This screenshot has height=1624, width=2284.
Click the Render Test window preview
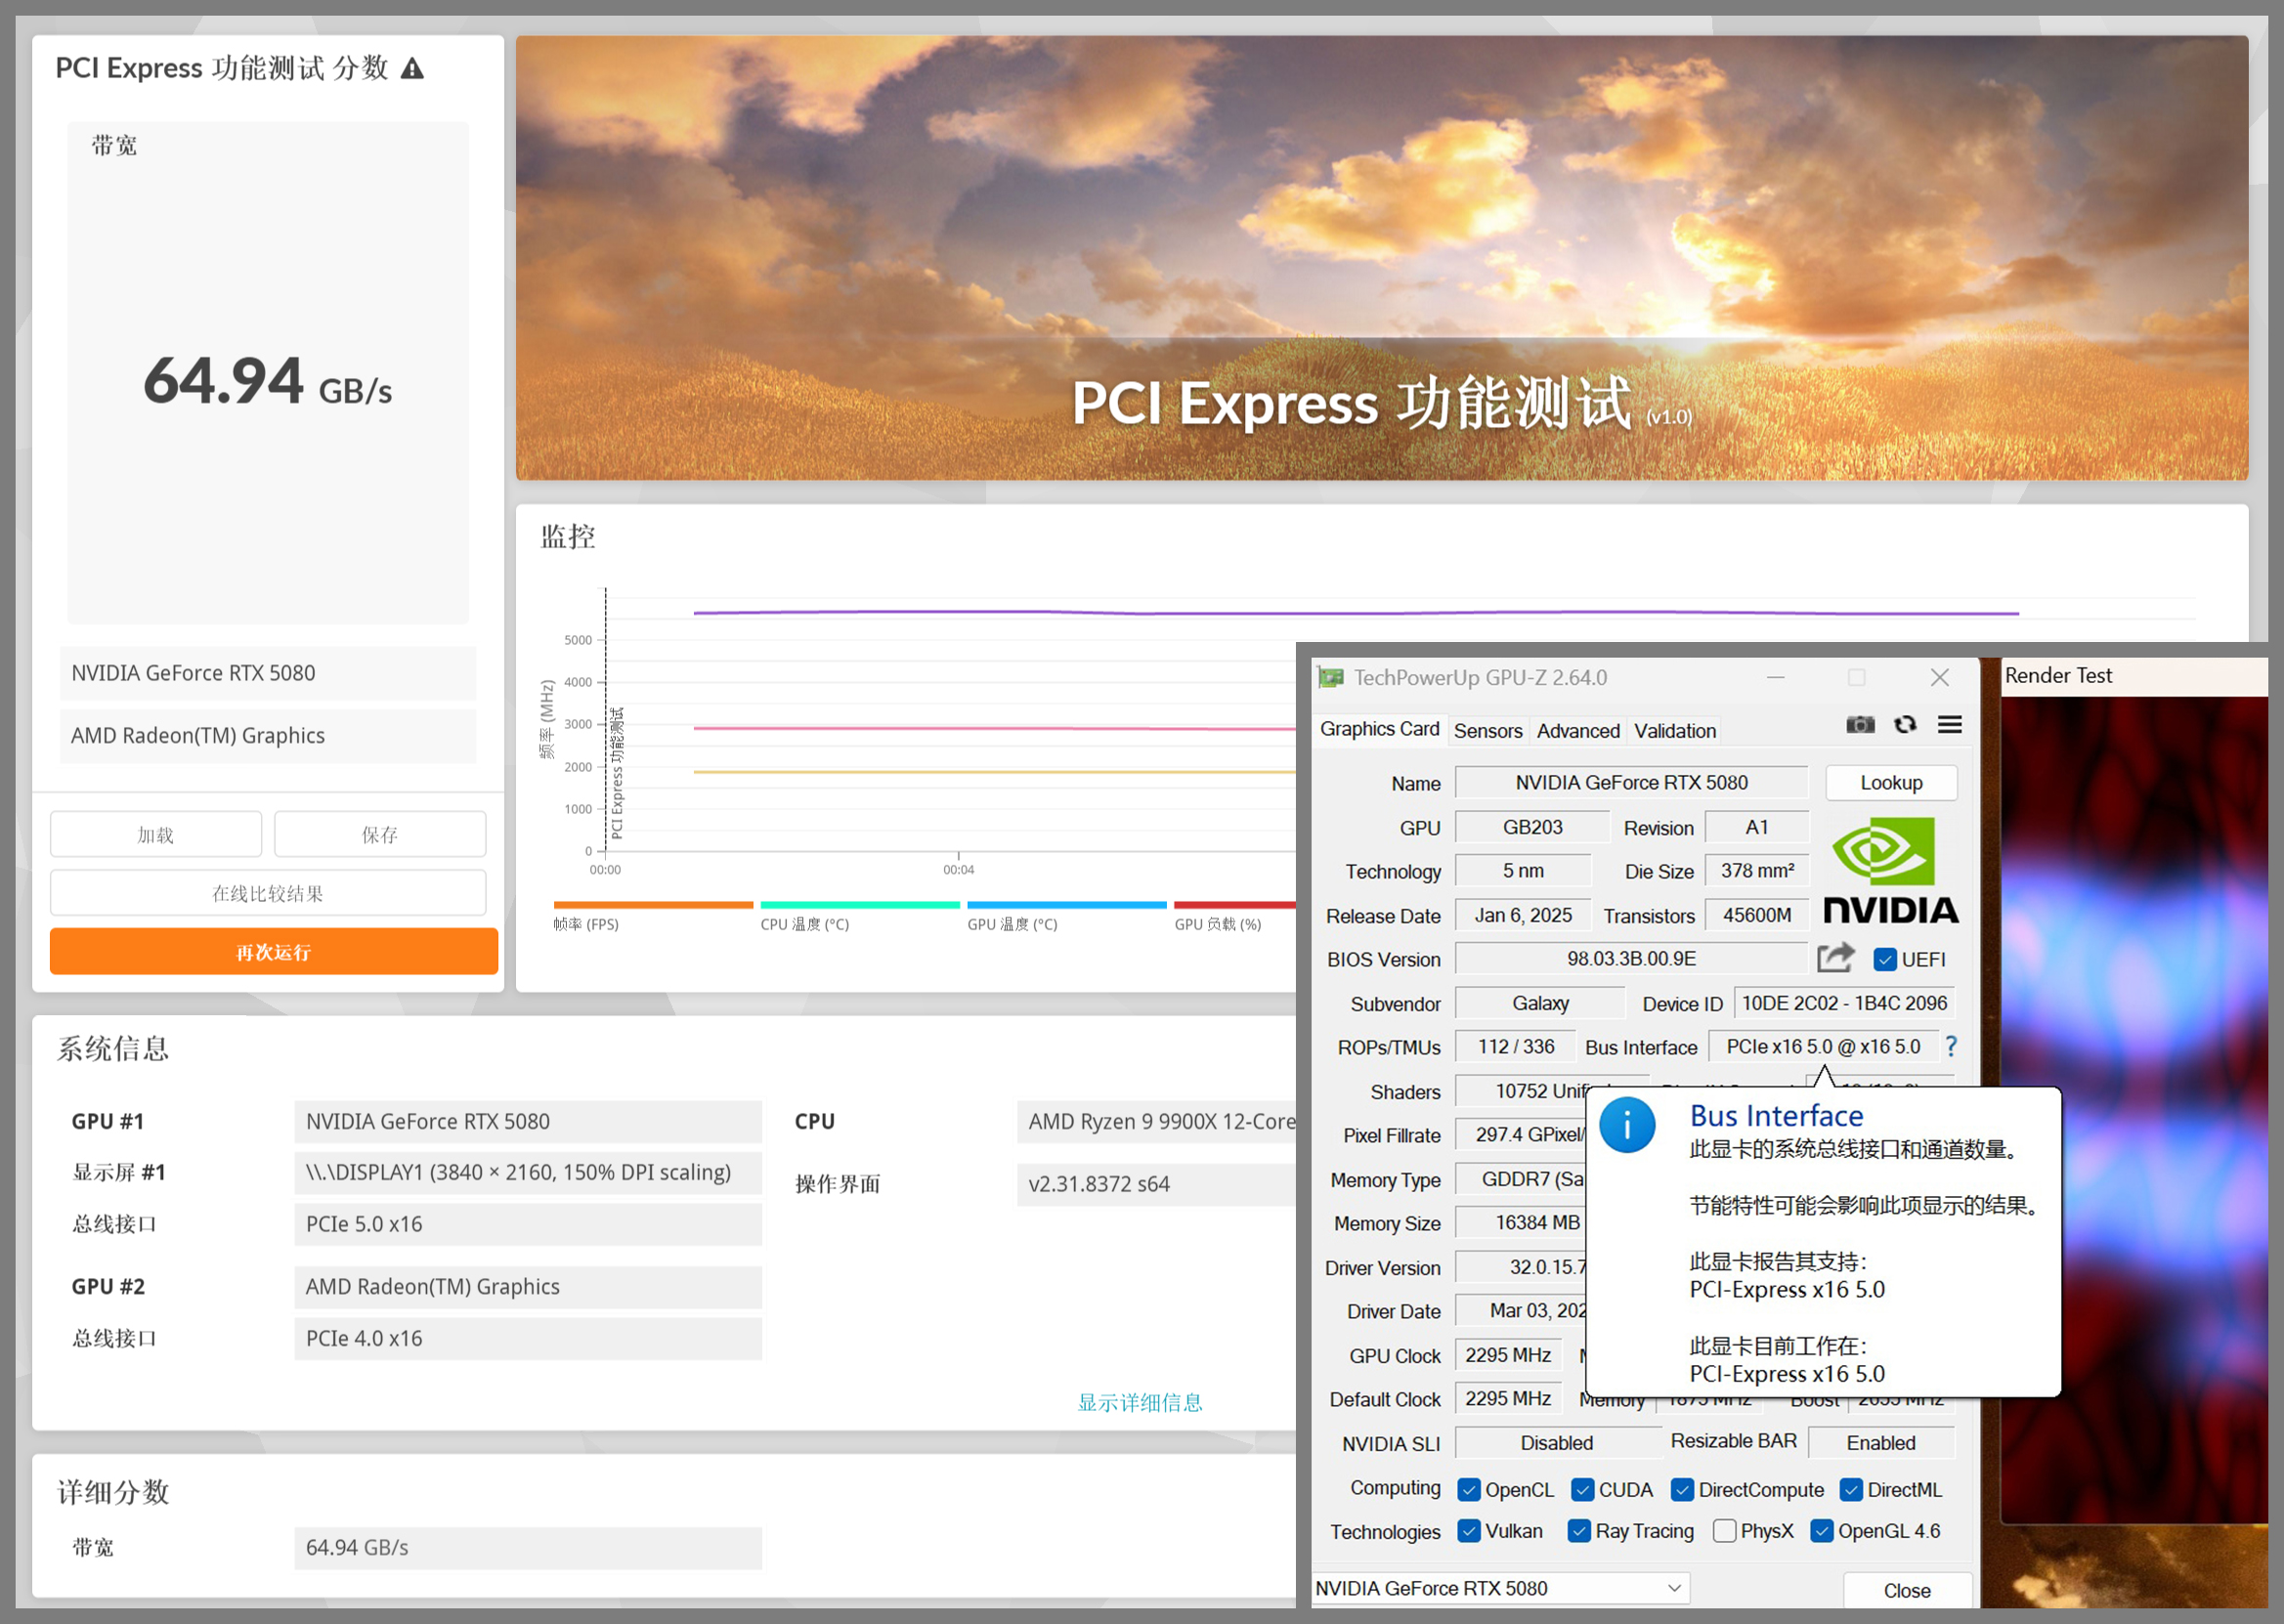click(2133, 1109)
